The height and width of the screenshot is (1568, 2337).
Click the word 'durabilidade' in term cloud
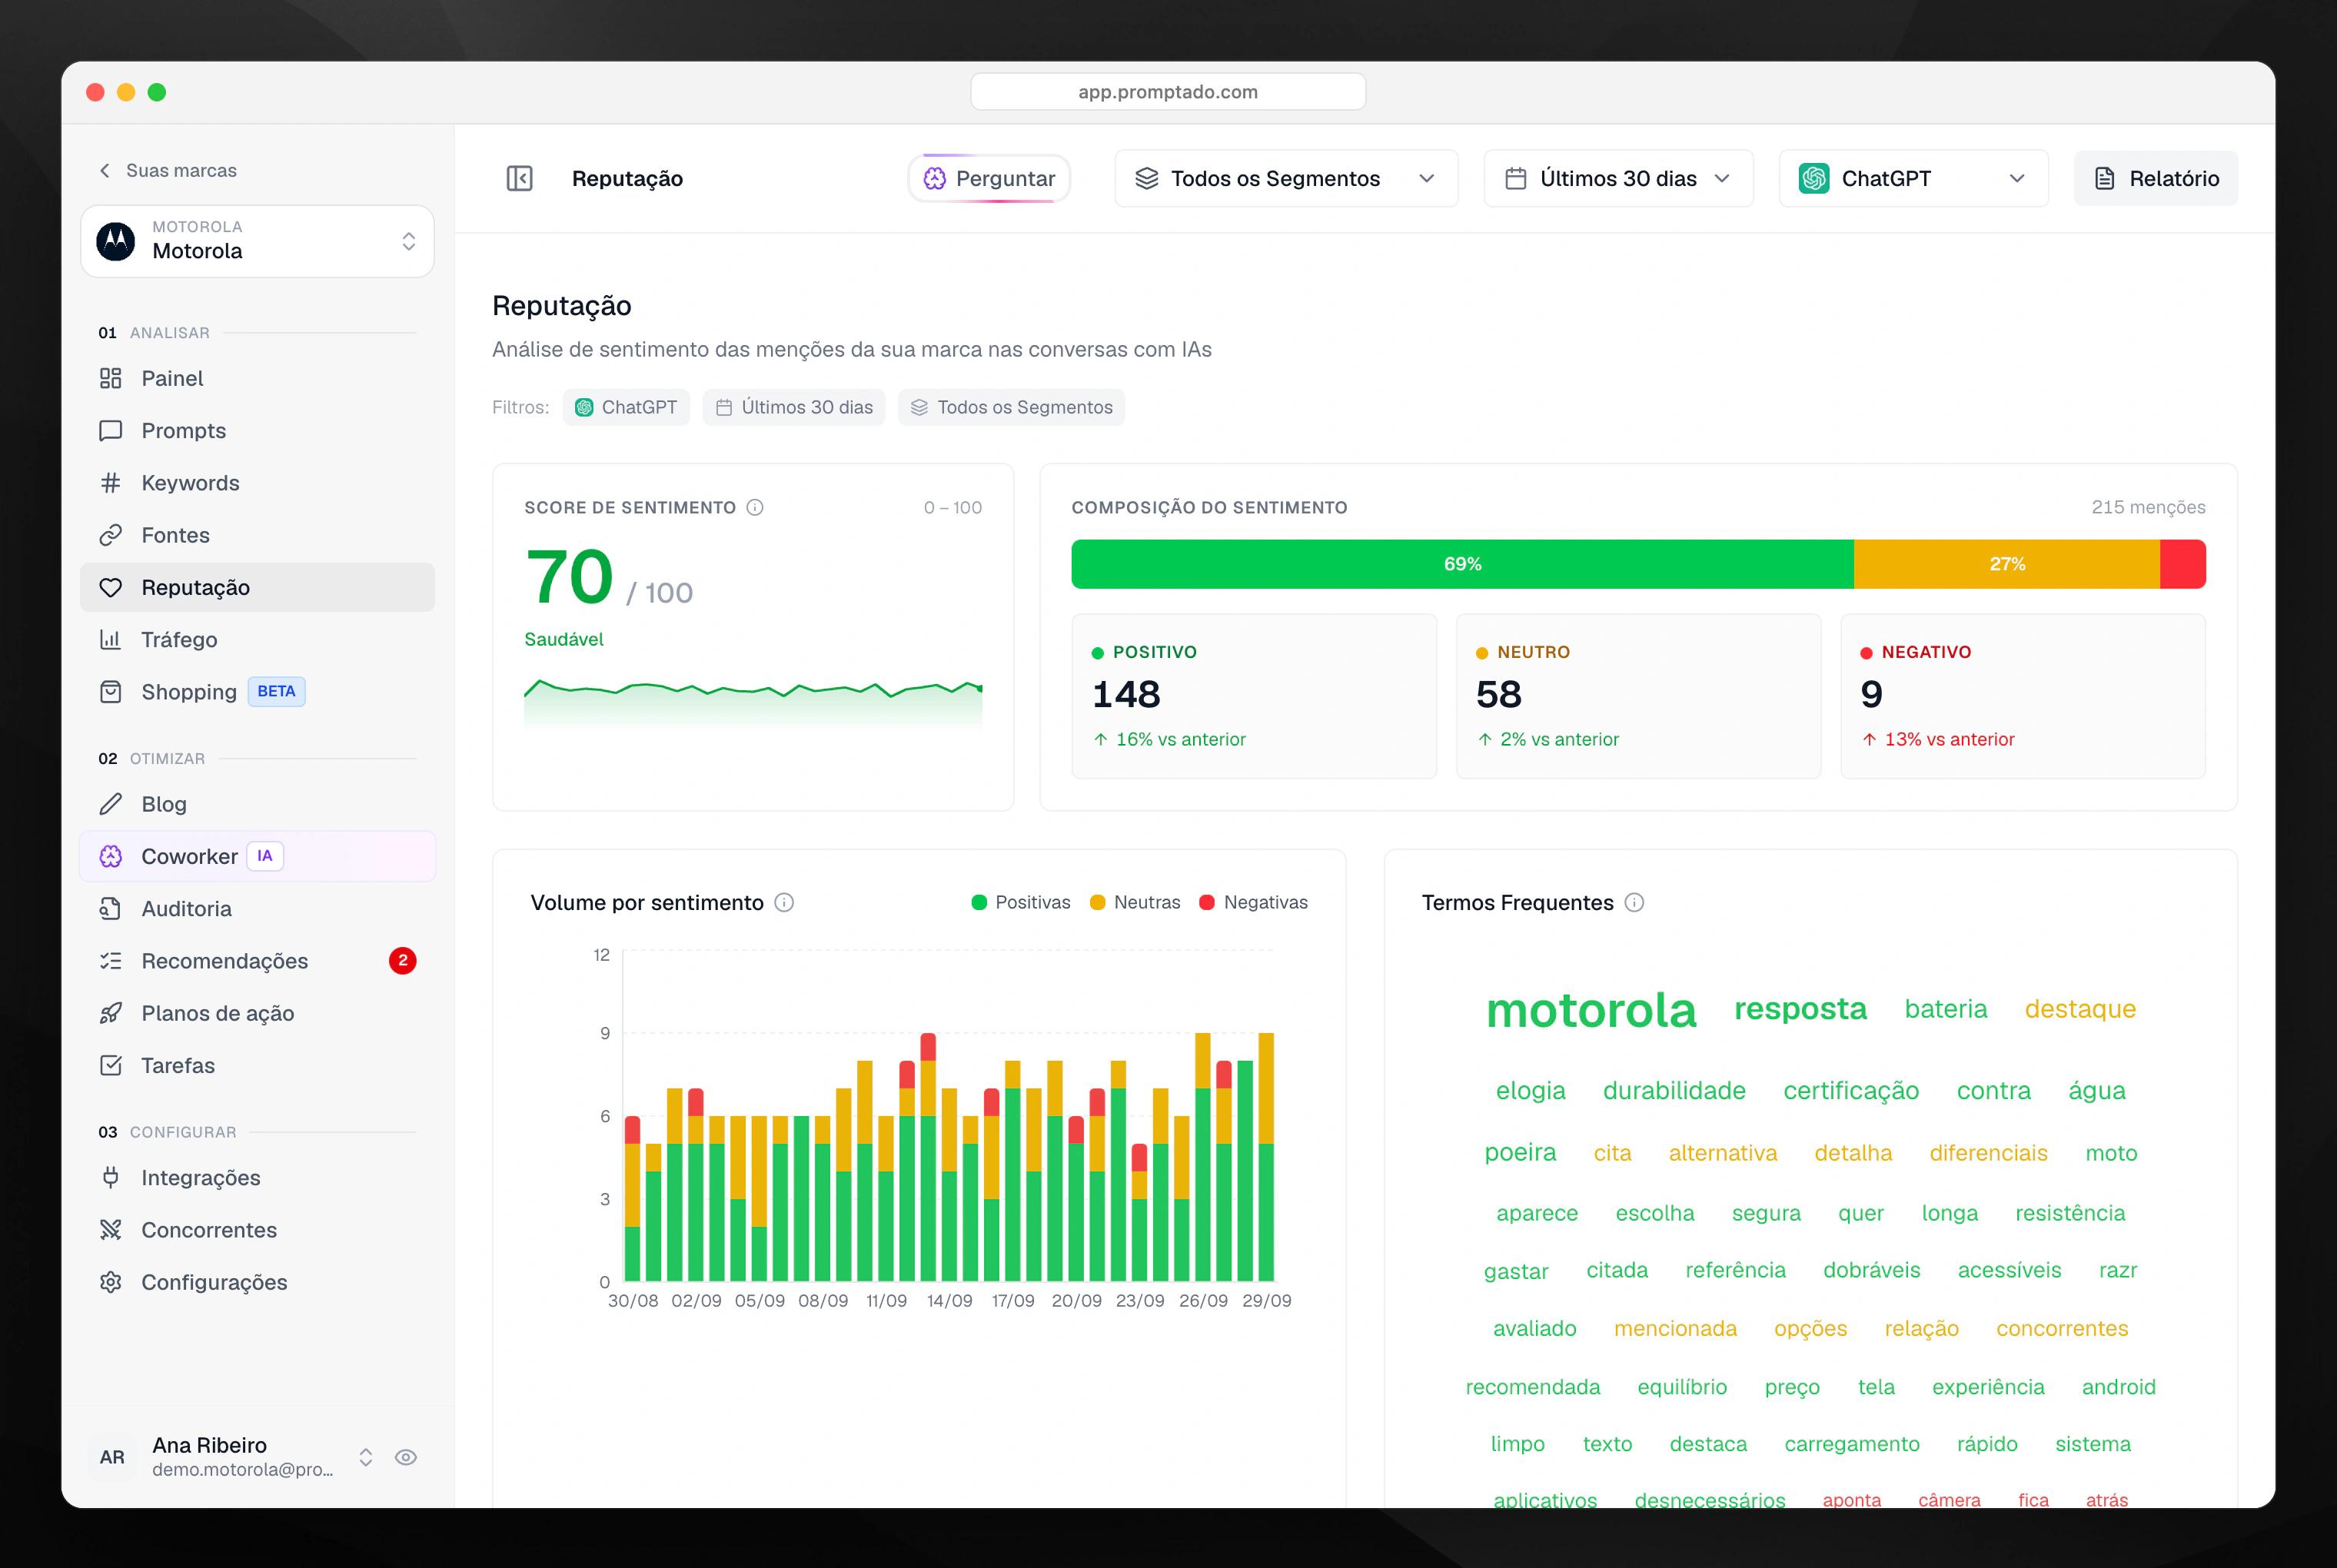pos(1674,1090)
